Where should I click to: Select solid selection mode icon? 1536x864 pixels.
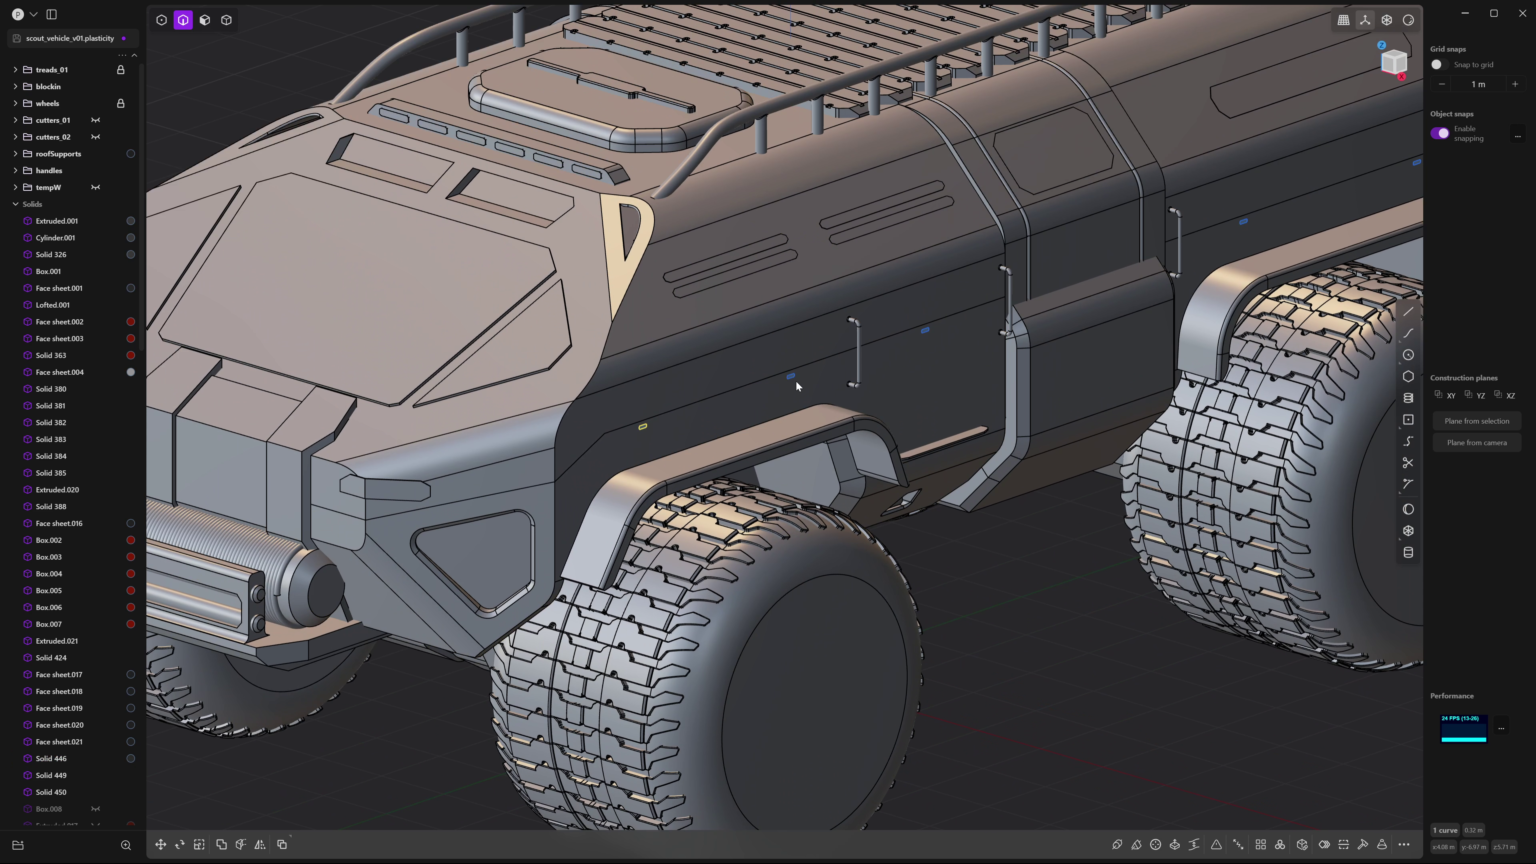[227, 20]
